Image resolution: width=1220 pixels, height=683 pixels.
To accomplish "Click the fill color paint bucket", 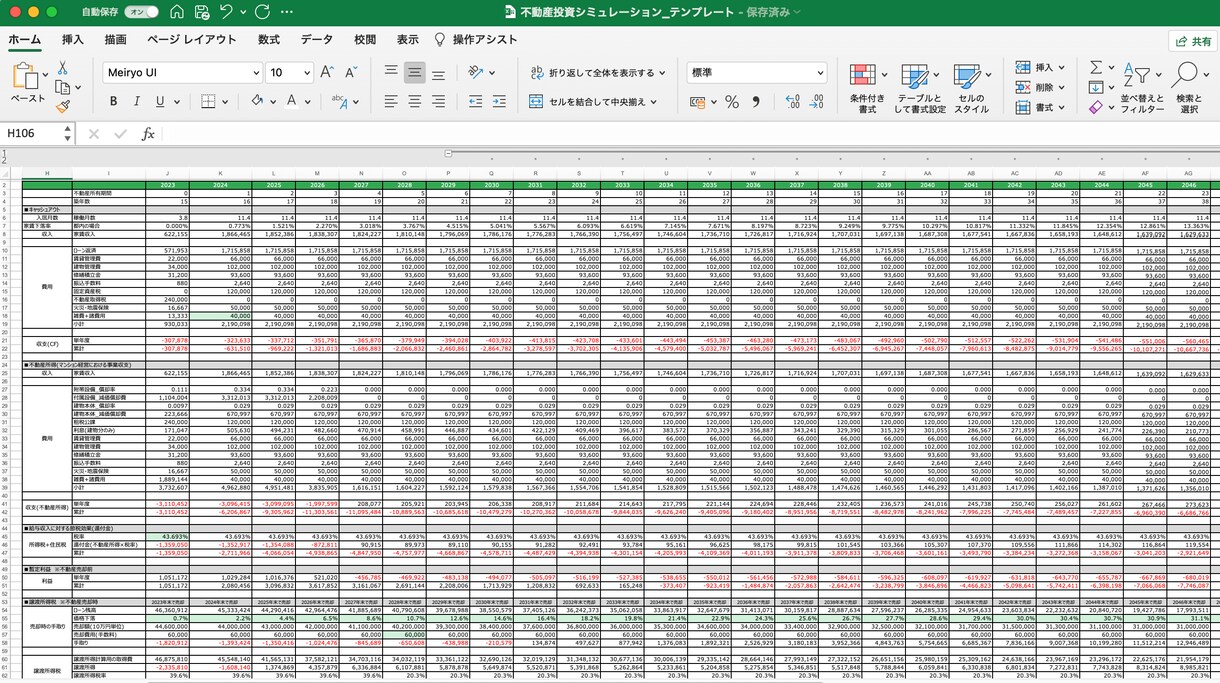I will [x=257, y=102].
